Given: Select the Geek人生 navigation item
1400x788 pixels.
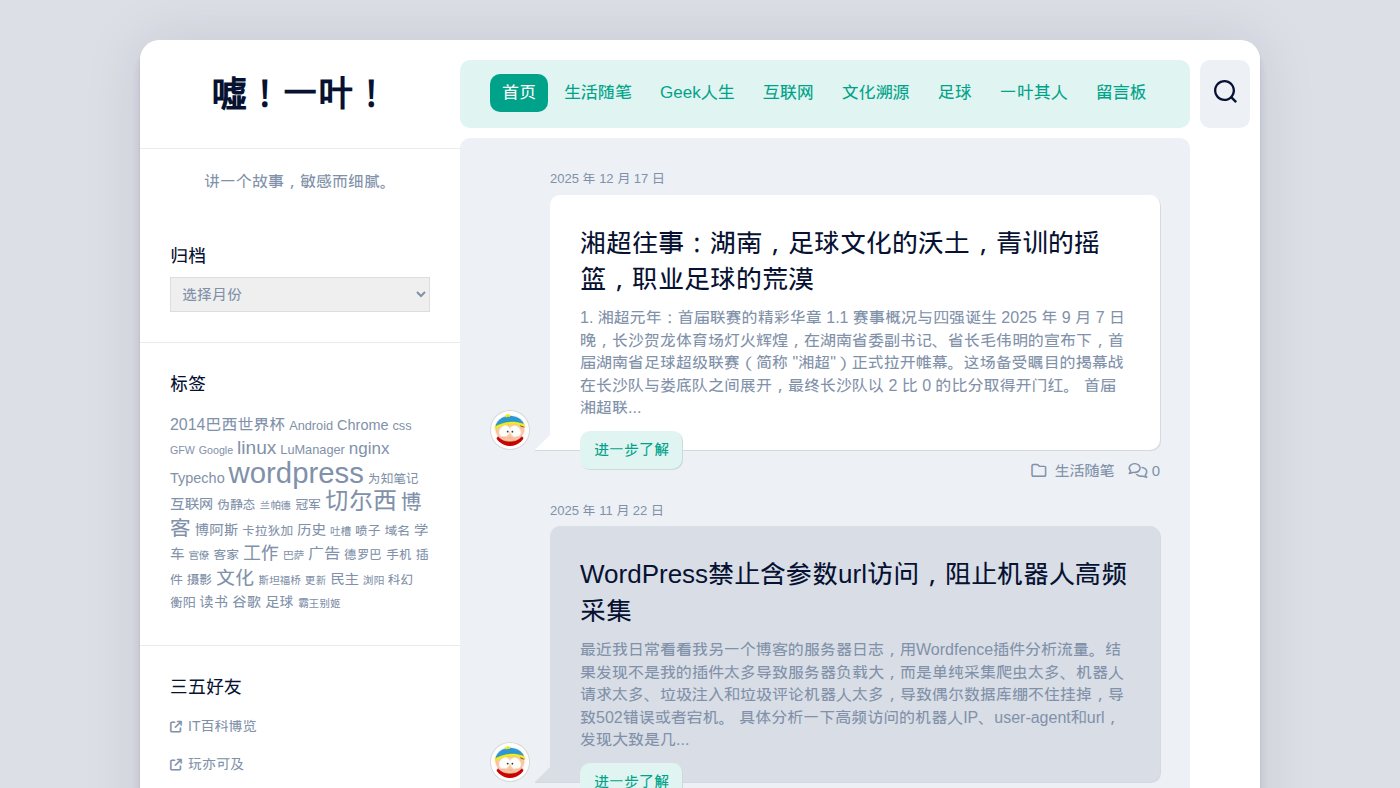Looking at the screenshot, I should click(697, 93).
